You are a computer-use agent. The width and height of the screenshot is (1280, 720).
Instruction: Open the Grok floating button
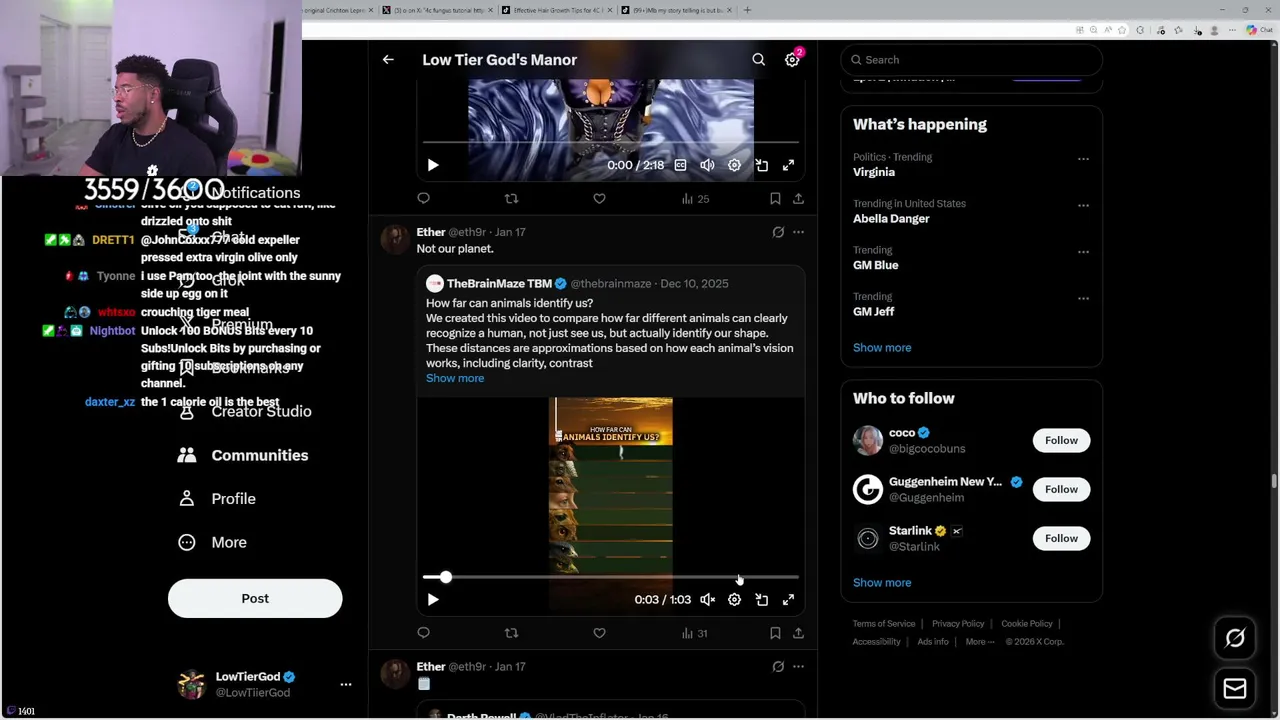coord(1235,638)
